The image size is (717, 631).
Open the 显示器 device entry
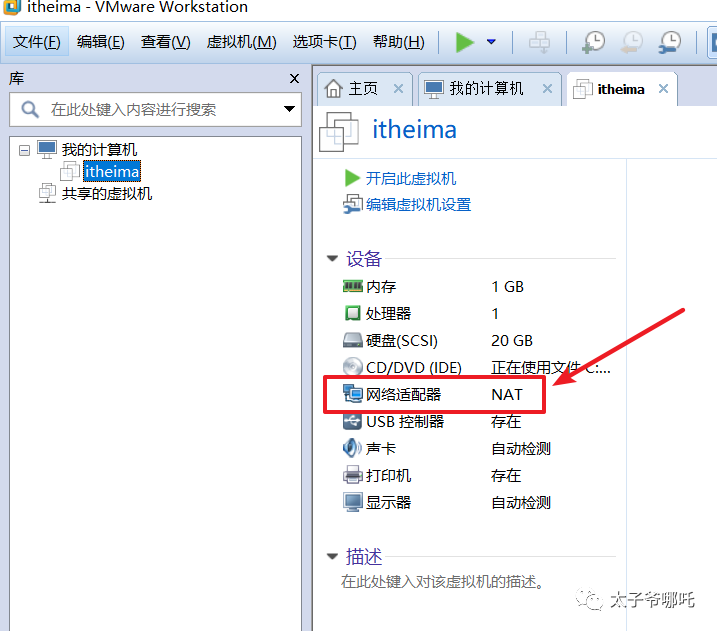click(388, 503)
